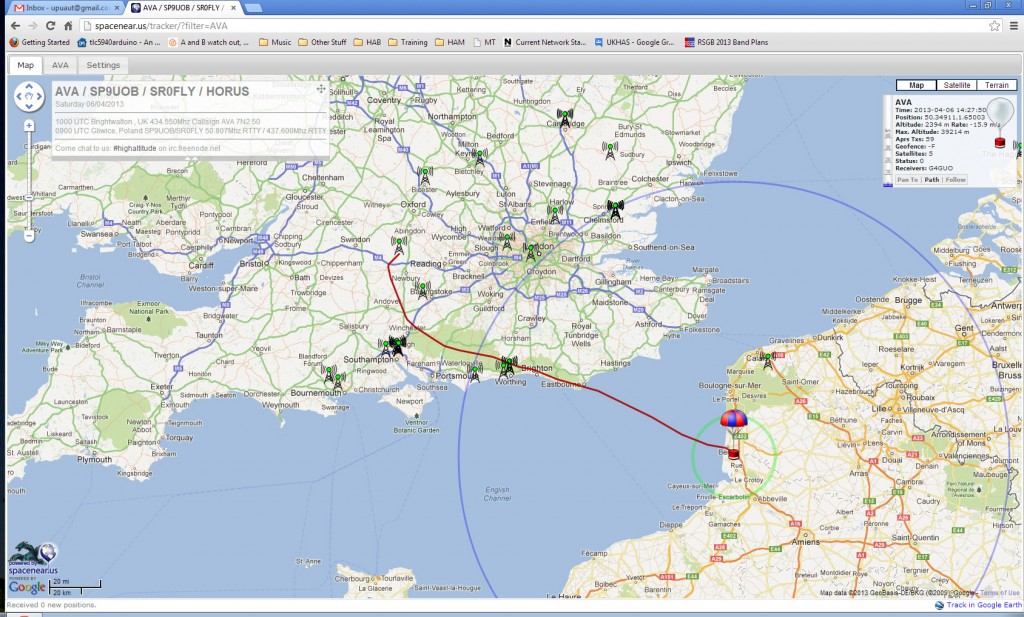This screenshot has width=1024, height=617.
Task: Open the RSGB 2013 Band Plans bookmark
Action: (726, 42)
